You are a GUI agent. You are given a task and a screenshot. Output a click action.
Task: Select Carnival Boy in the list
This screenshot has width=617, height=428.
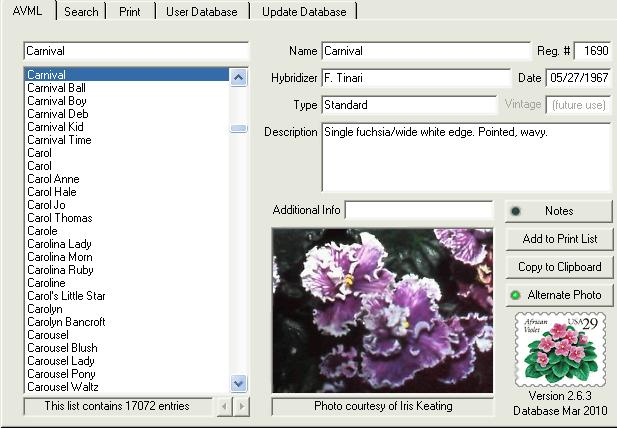pyautogui.click(x=127, y=101)
